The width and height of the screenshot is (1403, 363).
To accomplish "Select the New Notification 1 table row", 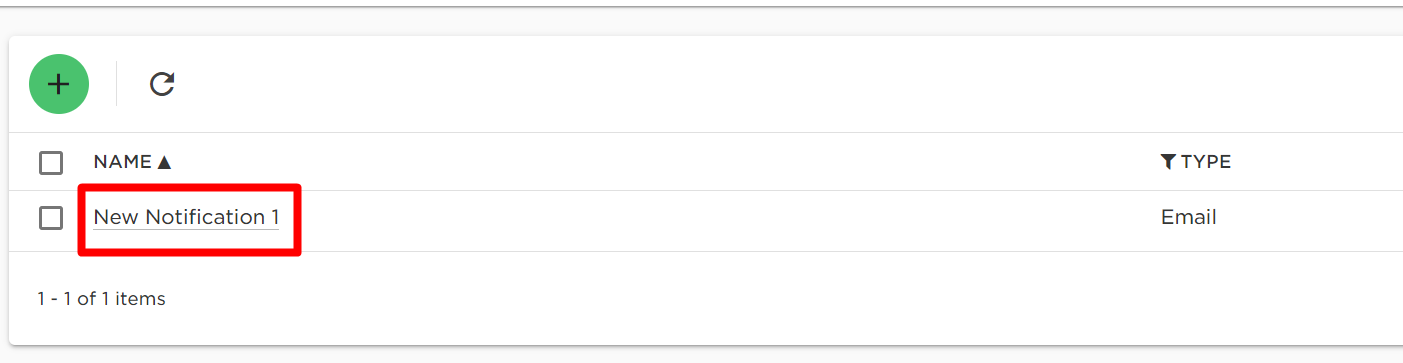I will pos(706,220).
